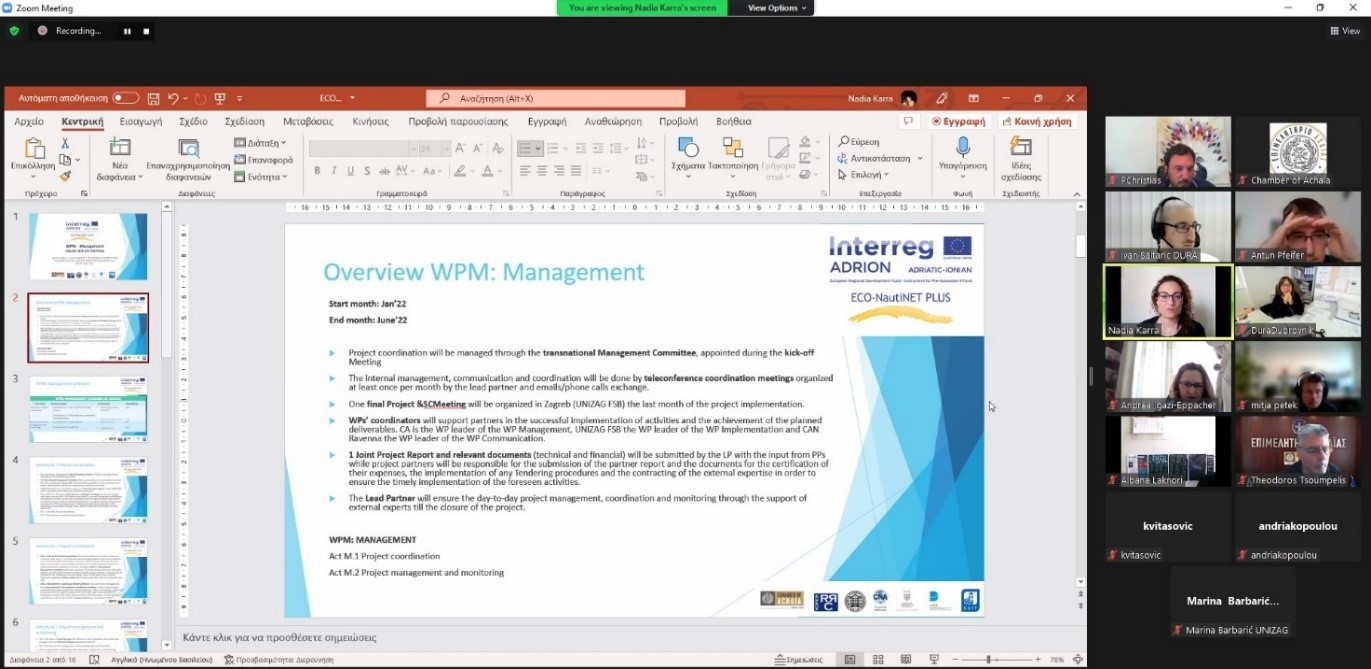Click the Designer (Ιδέες σχεδίασης) icon
This screenshot has width=1371, height=669.
(x=1021, y=148)
